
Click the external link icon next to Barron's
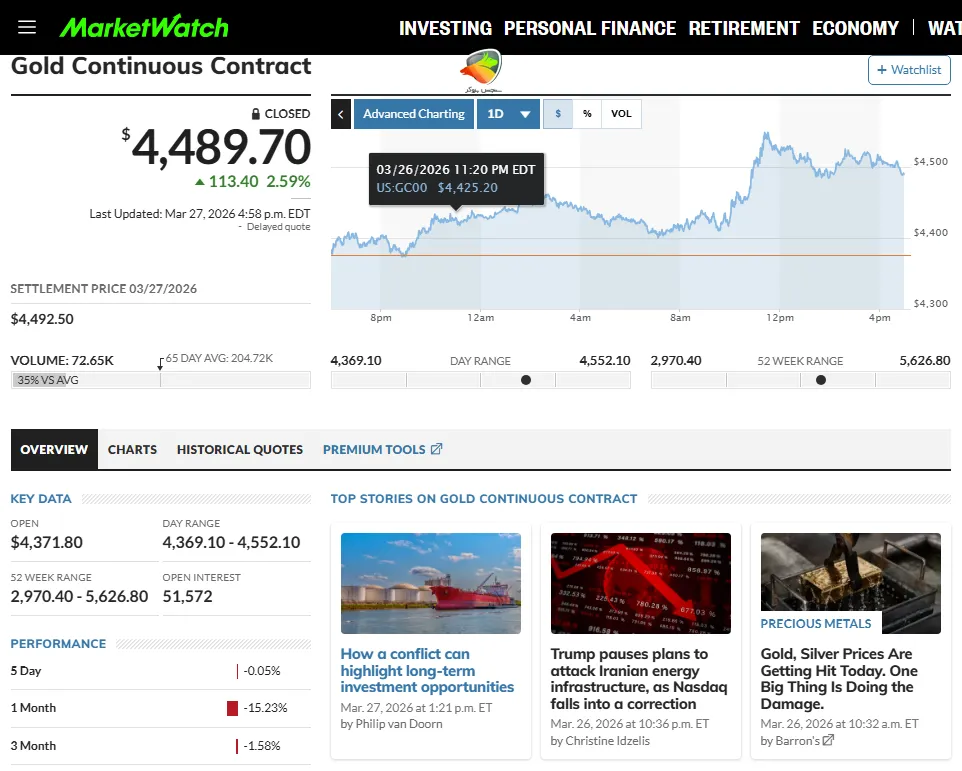pyautogui.click(x=828, y=740)
